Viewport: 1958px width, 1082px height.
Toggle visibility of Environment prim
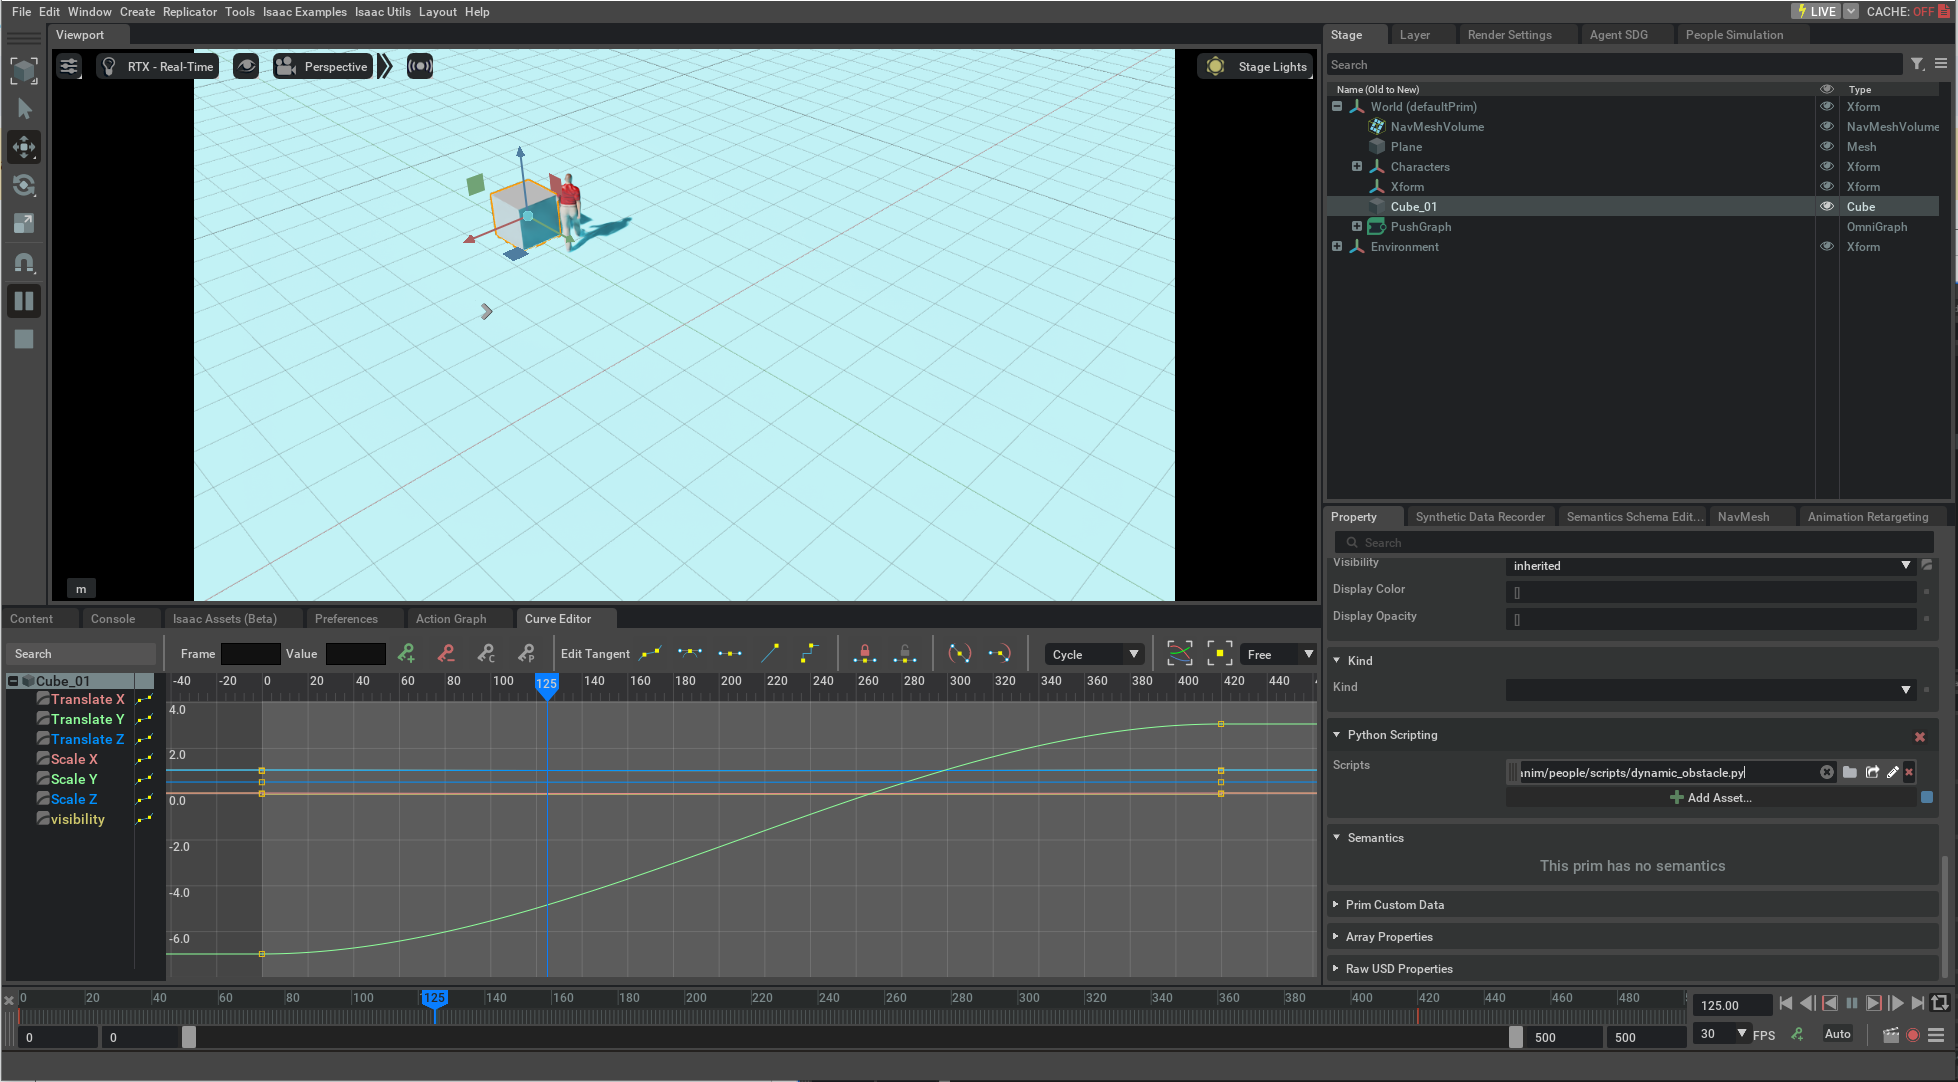(x=1827, y=246)
